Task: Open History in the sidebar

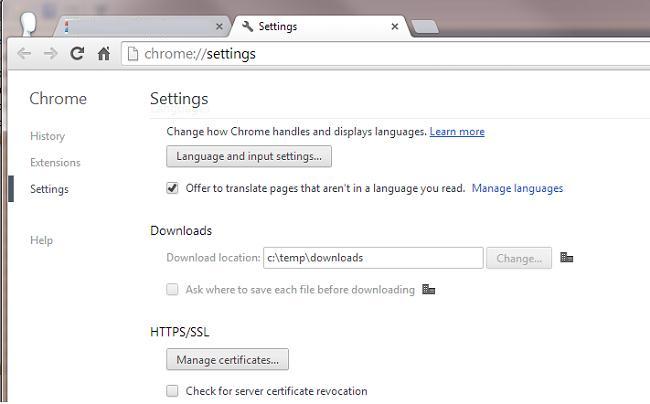Action: point(47,136)
